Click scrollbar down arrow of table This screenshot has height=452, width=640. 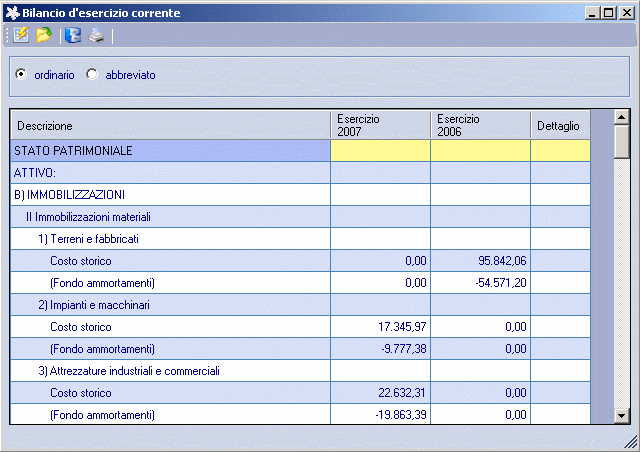(622, 416)
